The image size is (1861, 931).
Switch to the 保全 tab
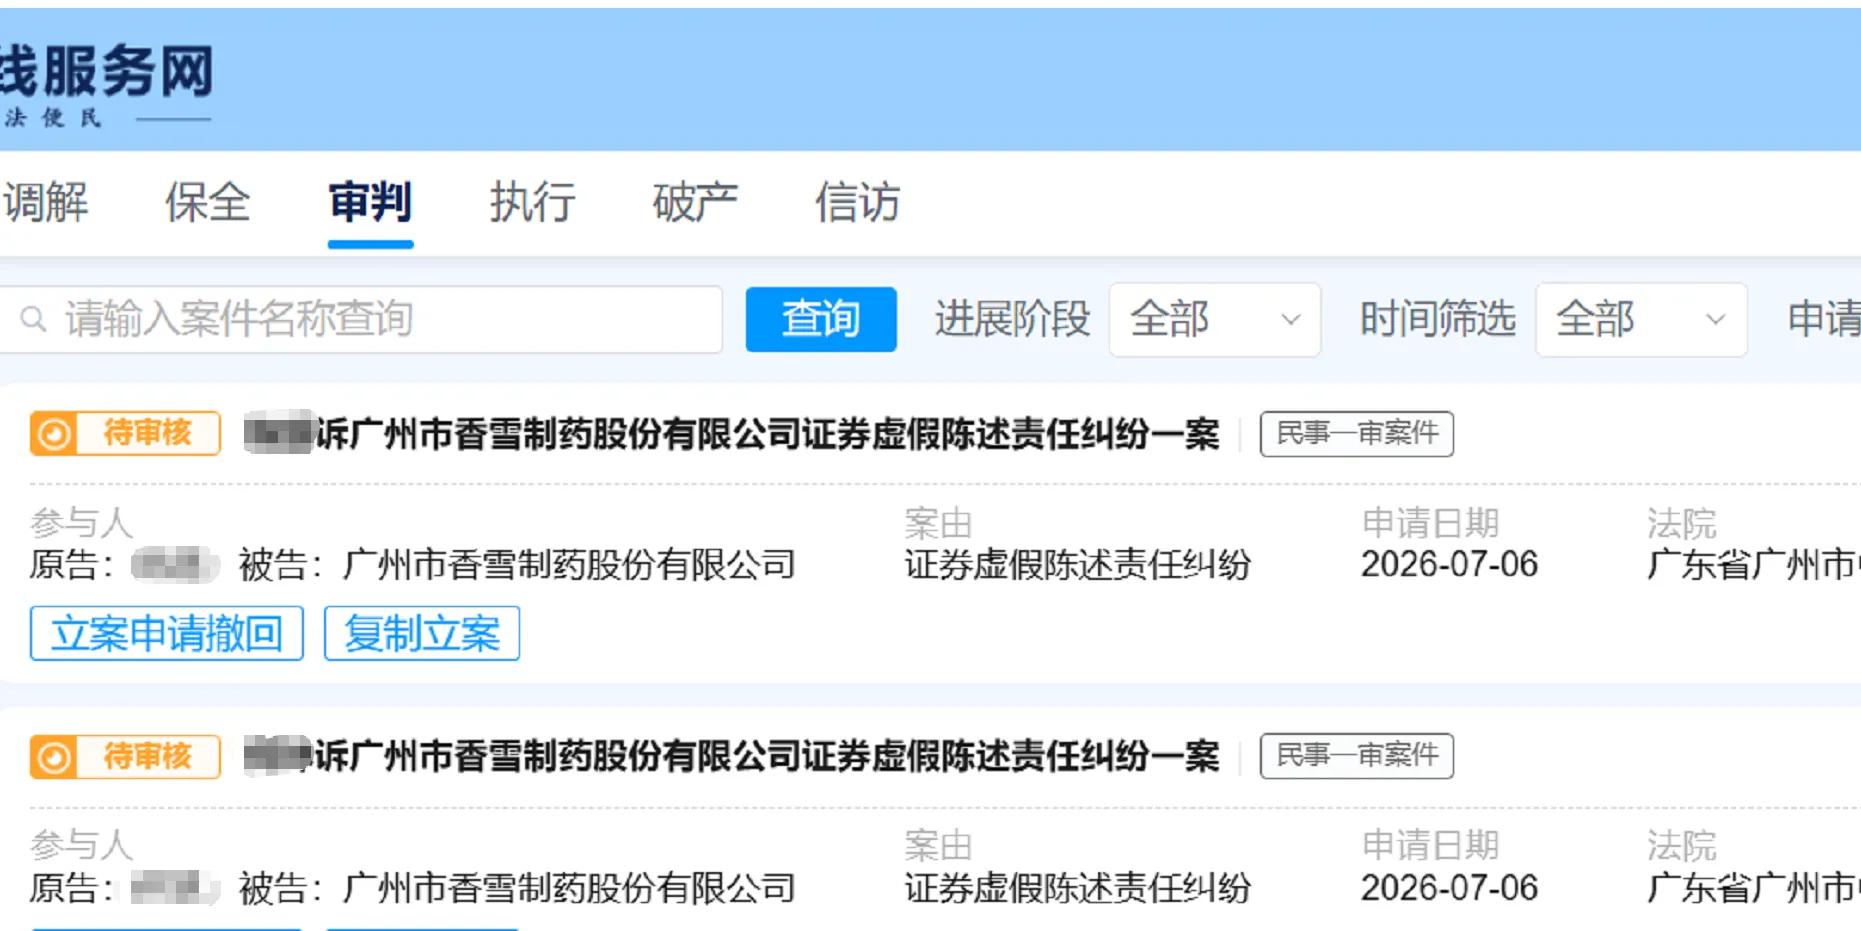pos(207,203)
